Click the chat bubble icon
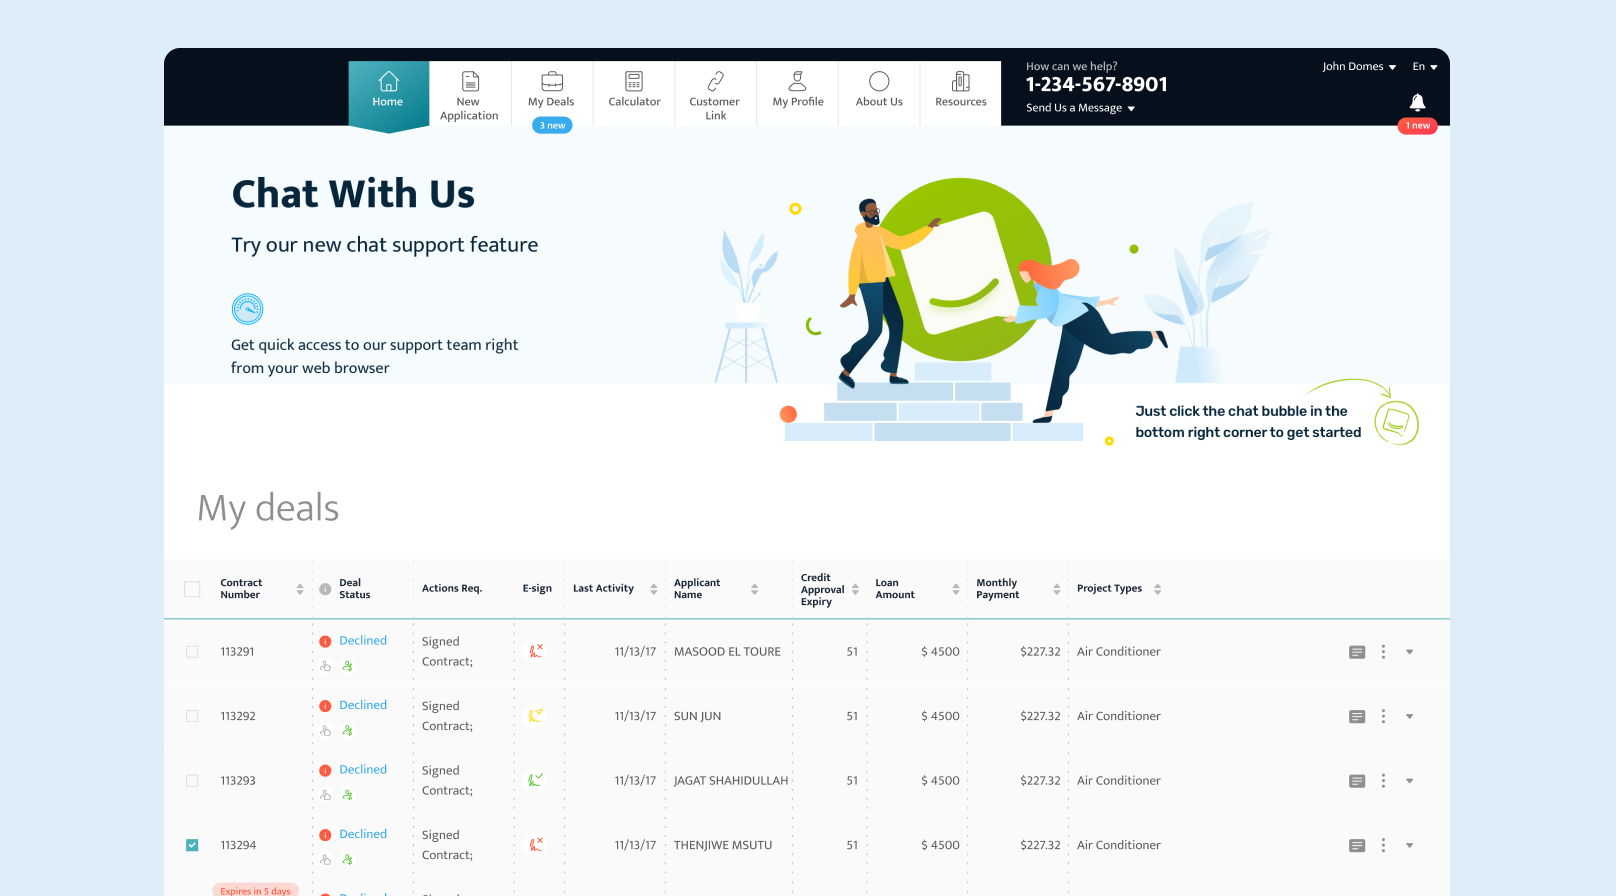 (x=1396, y=422)
